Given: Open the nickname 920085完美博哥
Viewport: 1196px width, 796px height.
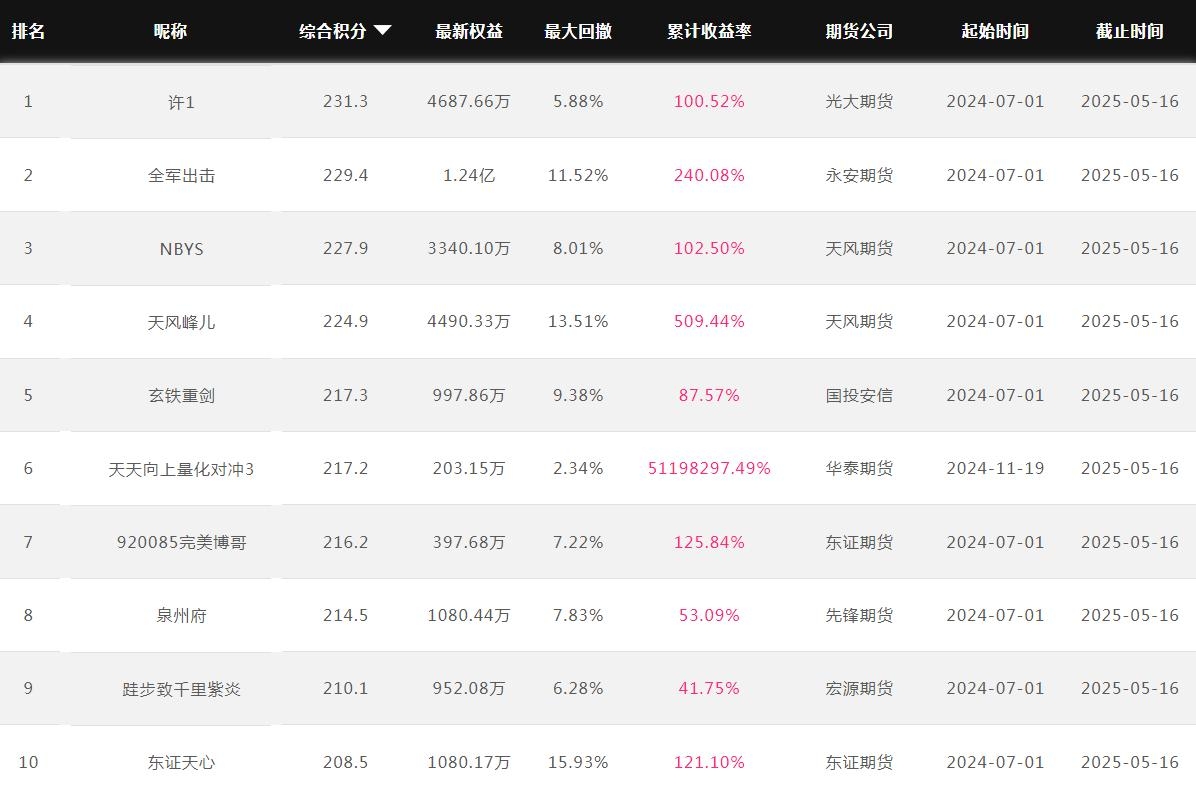Looking at the screenshot, I should click(182, 542).
